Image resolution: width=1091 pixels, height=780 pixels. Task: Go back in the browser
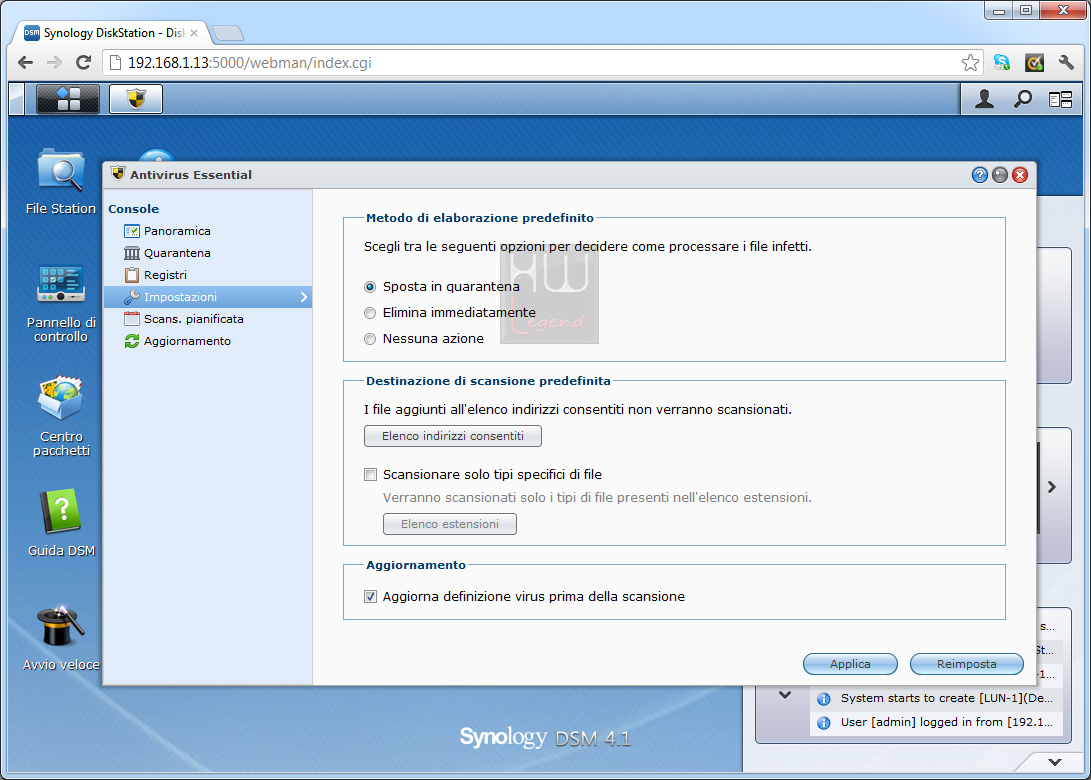click(26, 63)
